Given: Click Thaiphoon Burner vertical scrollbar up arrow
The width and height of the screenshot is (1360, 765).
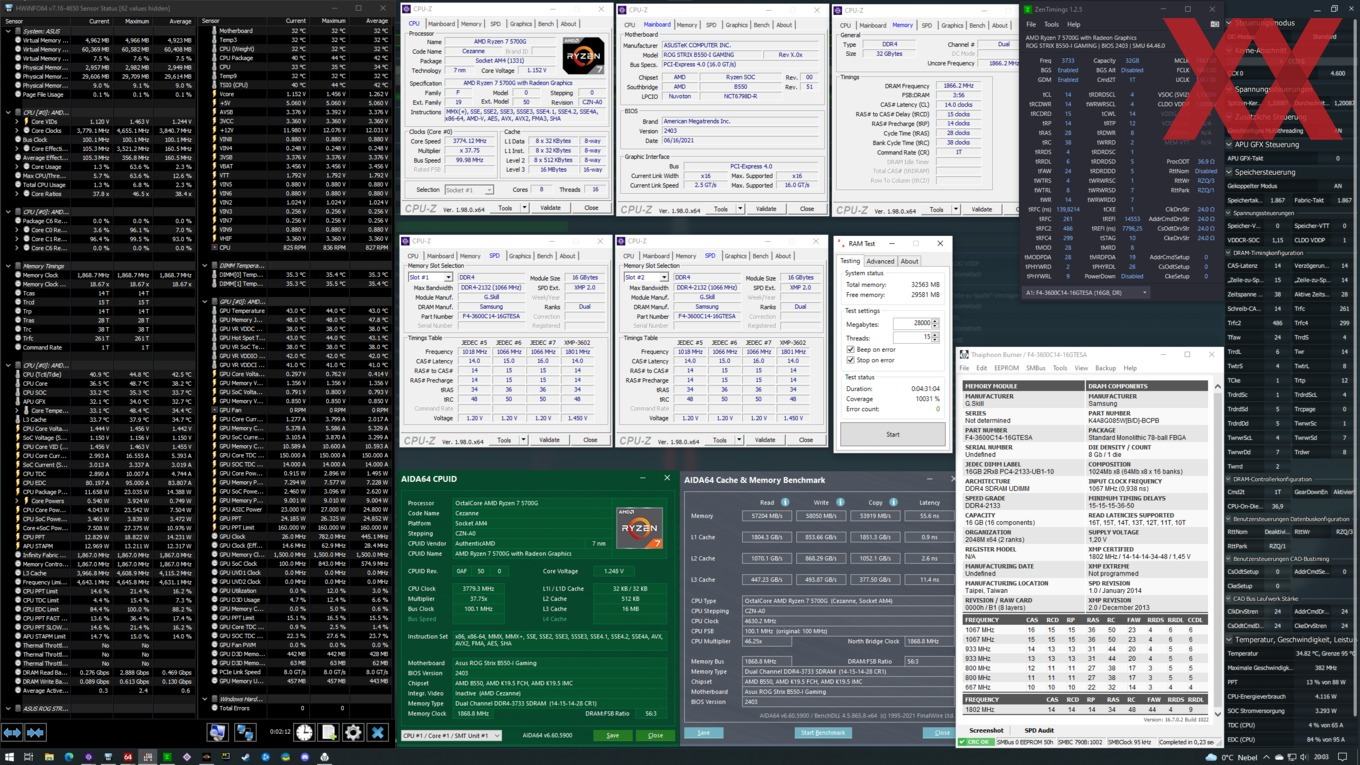Looking at the screenshot, I should pos(1217,386).
